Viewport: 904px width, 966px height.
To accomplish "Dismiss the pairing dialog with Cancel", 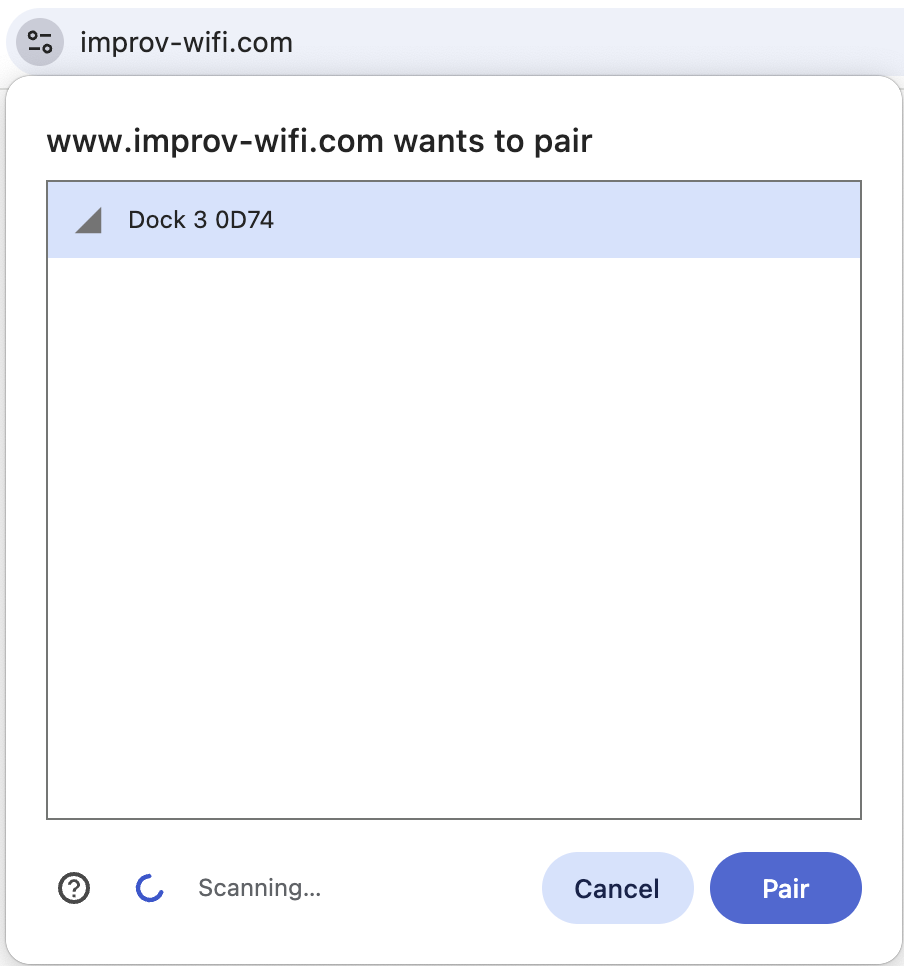I will pos(617,888).
